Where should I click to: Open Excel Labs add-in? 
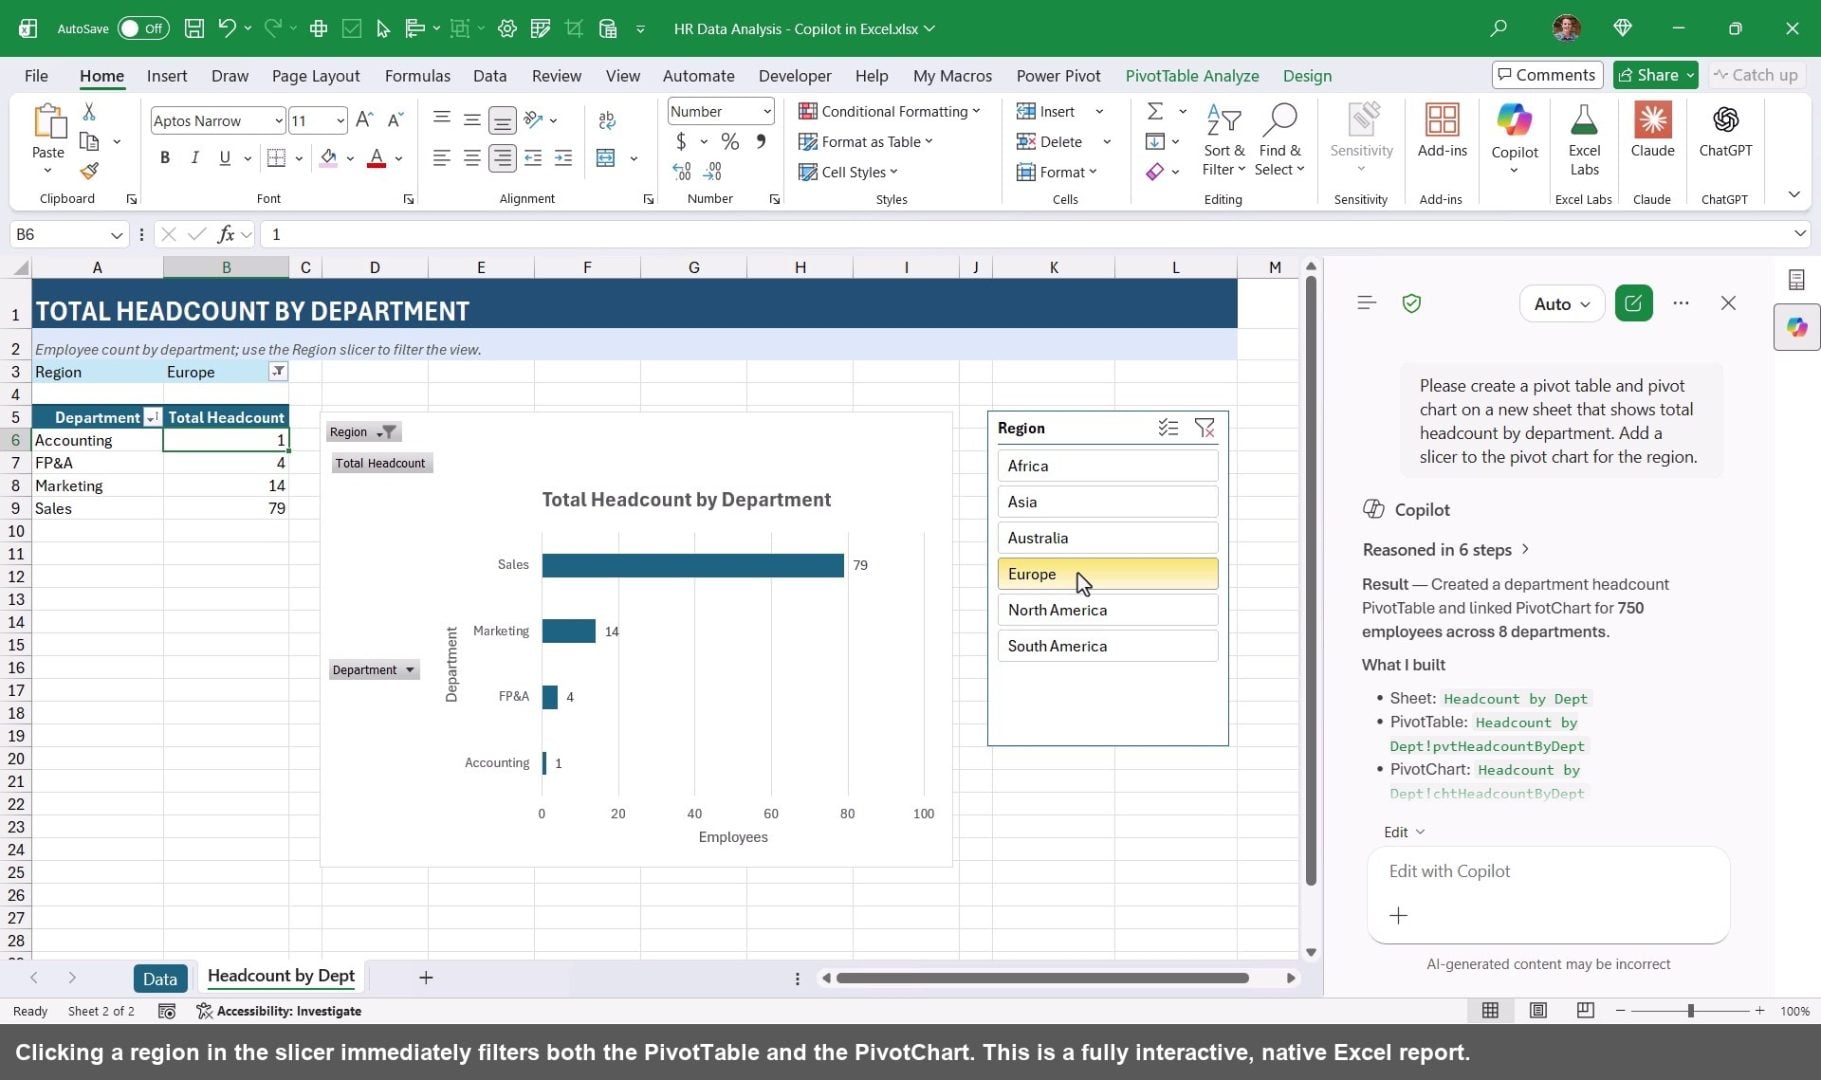1584,140
